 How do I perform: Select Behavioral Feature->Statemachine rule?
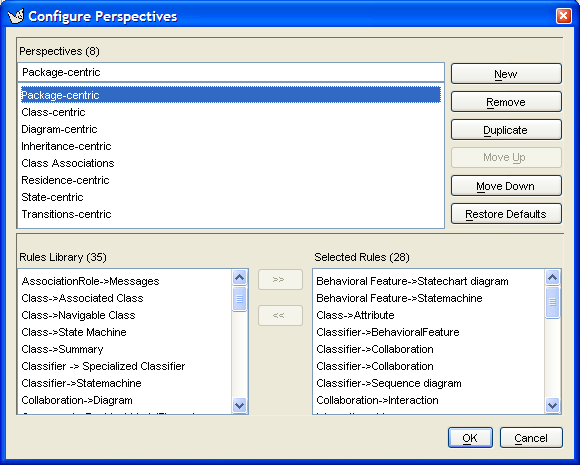(x=429, y=298)
